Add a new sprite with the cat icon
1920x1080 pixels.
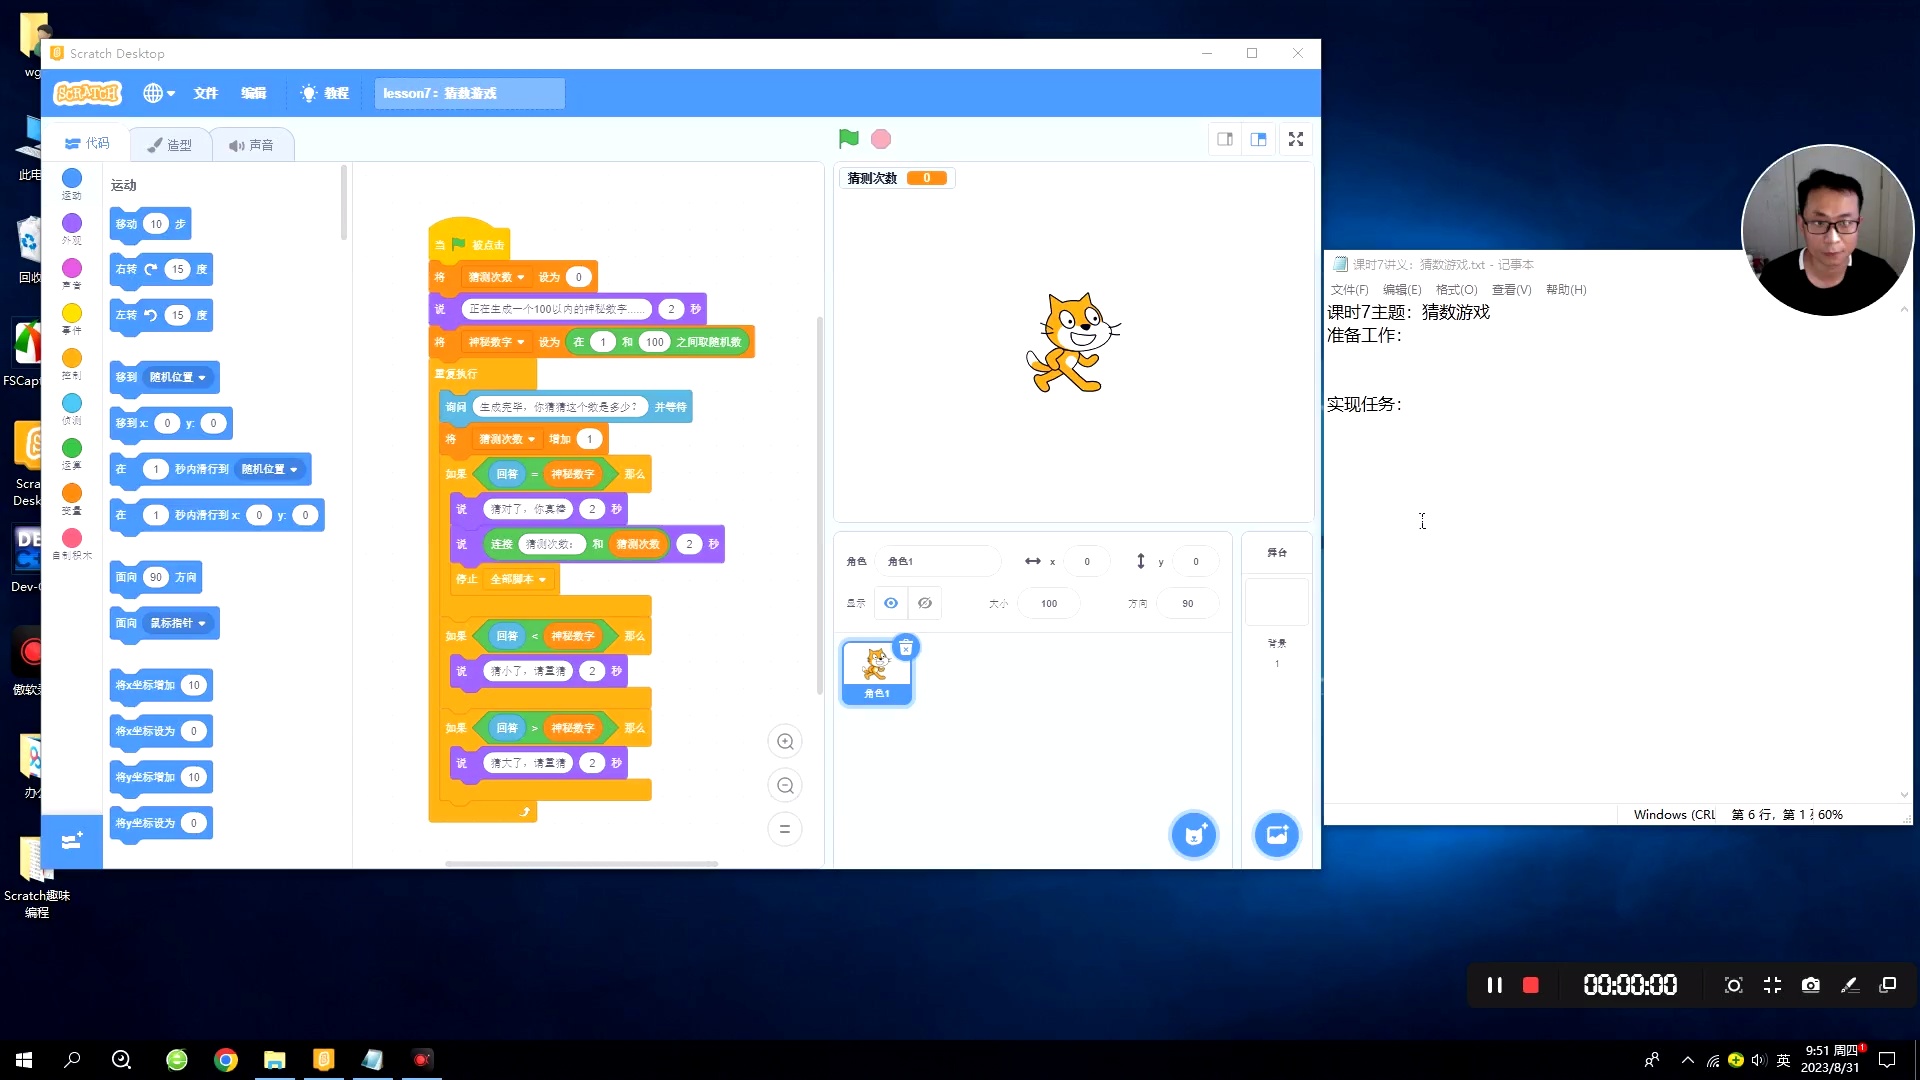tap(1194, 834)
